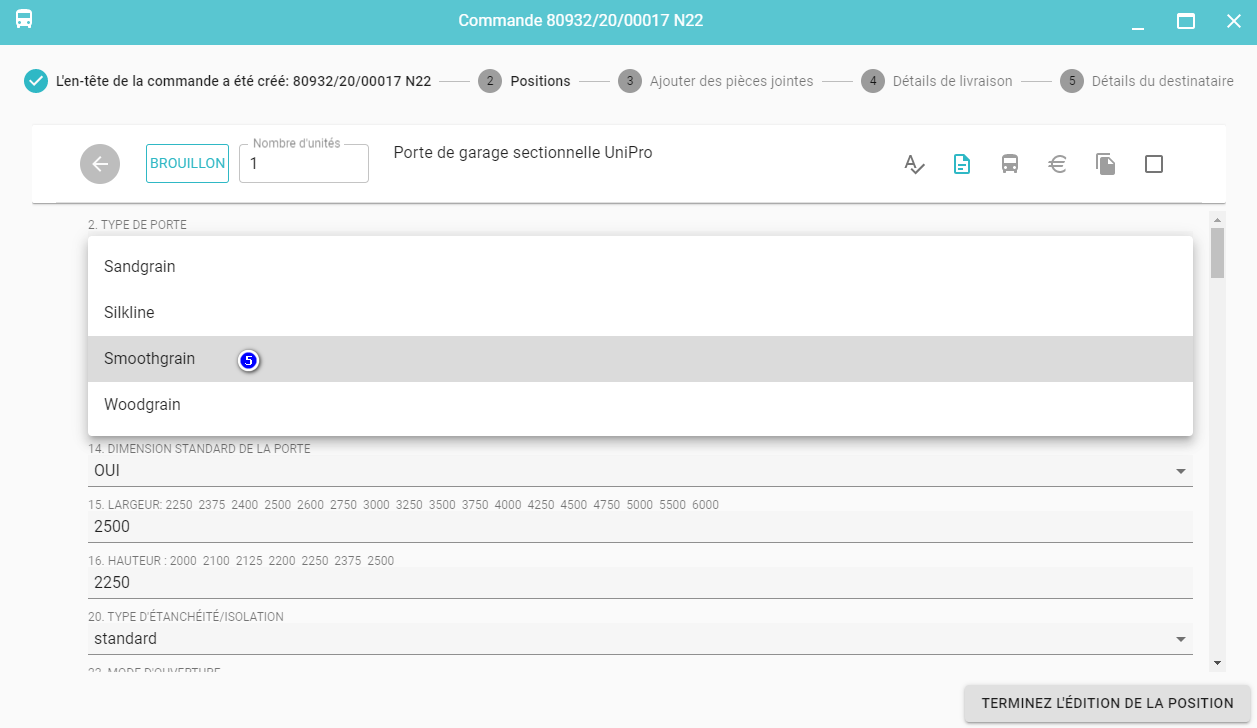Expand the Dimension standard de la porte dropdown
1257x728 pixels.
tap(1181, 471)
